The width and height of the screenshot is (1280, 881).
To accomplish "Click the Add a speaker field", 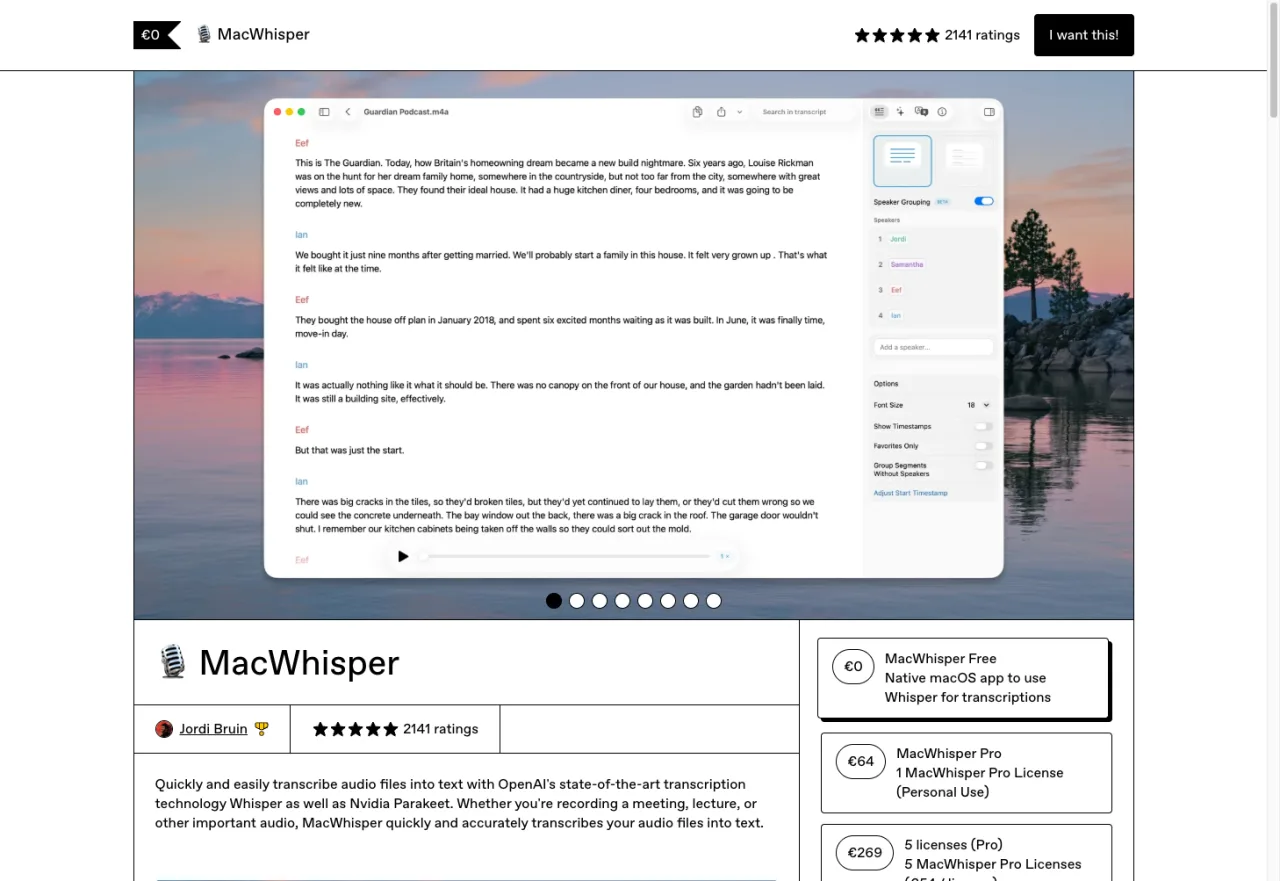I will click(x=933, y=347).
